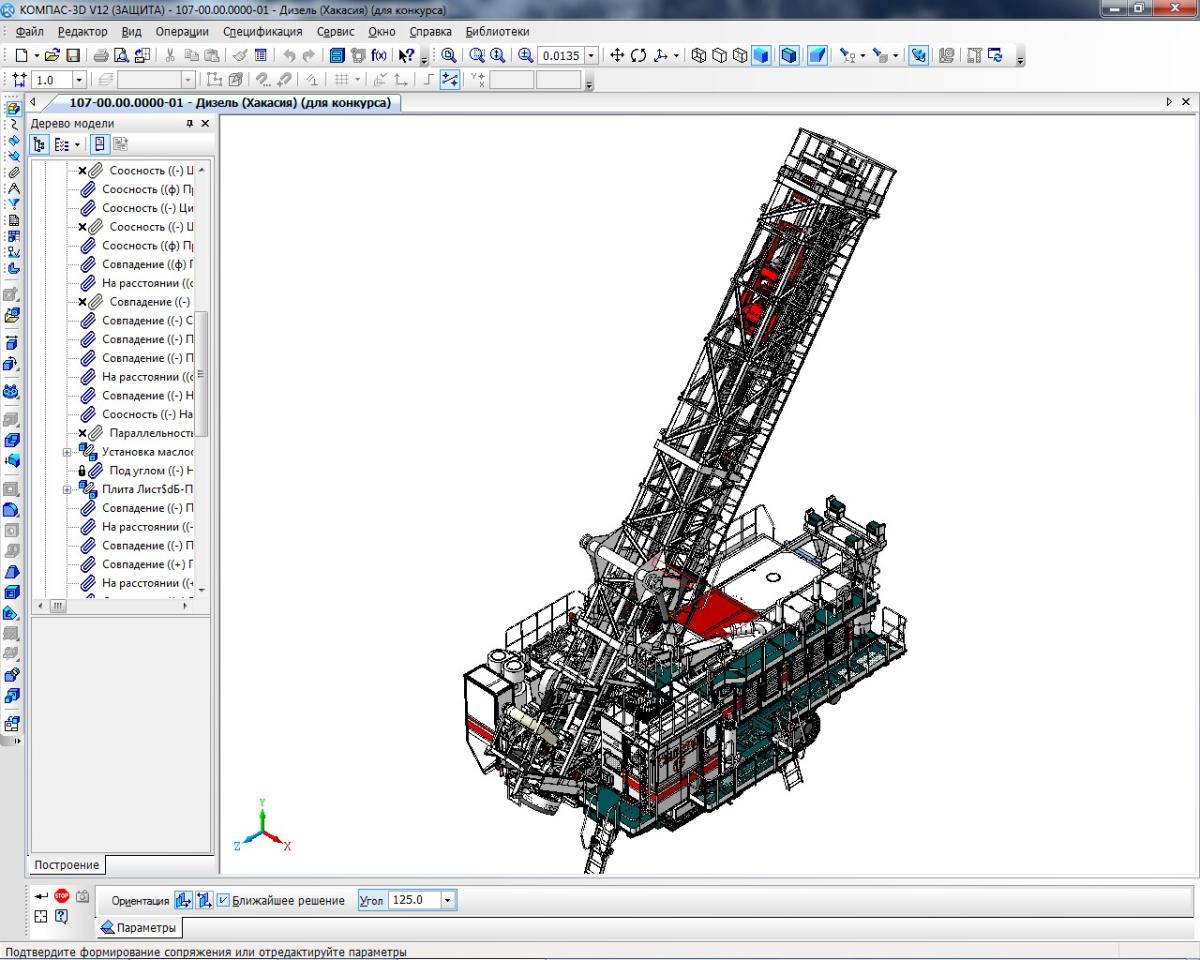This screenshot has height=960, width=1200.
Task: Switch to the Построение tab
Action: pyautogui.click(x=67, y=865)
